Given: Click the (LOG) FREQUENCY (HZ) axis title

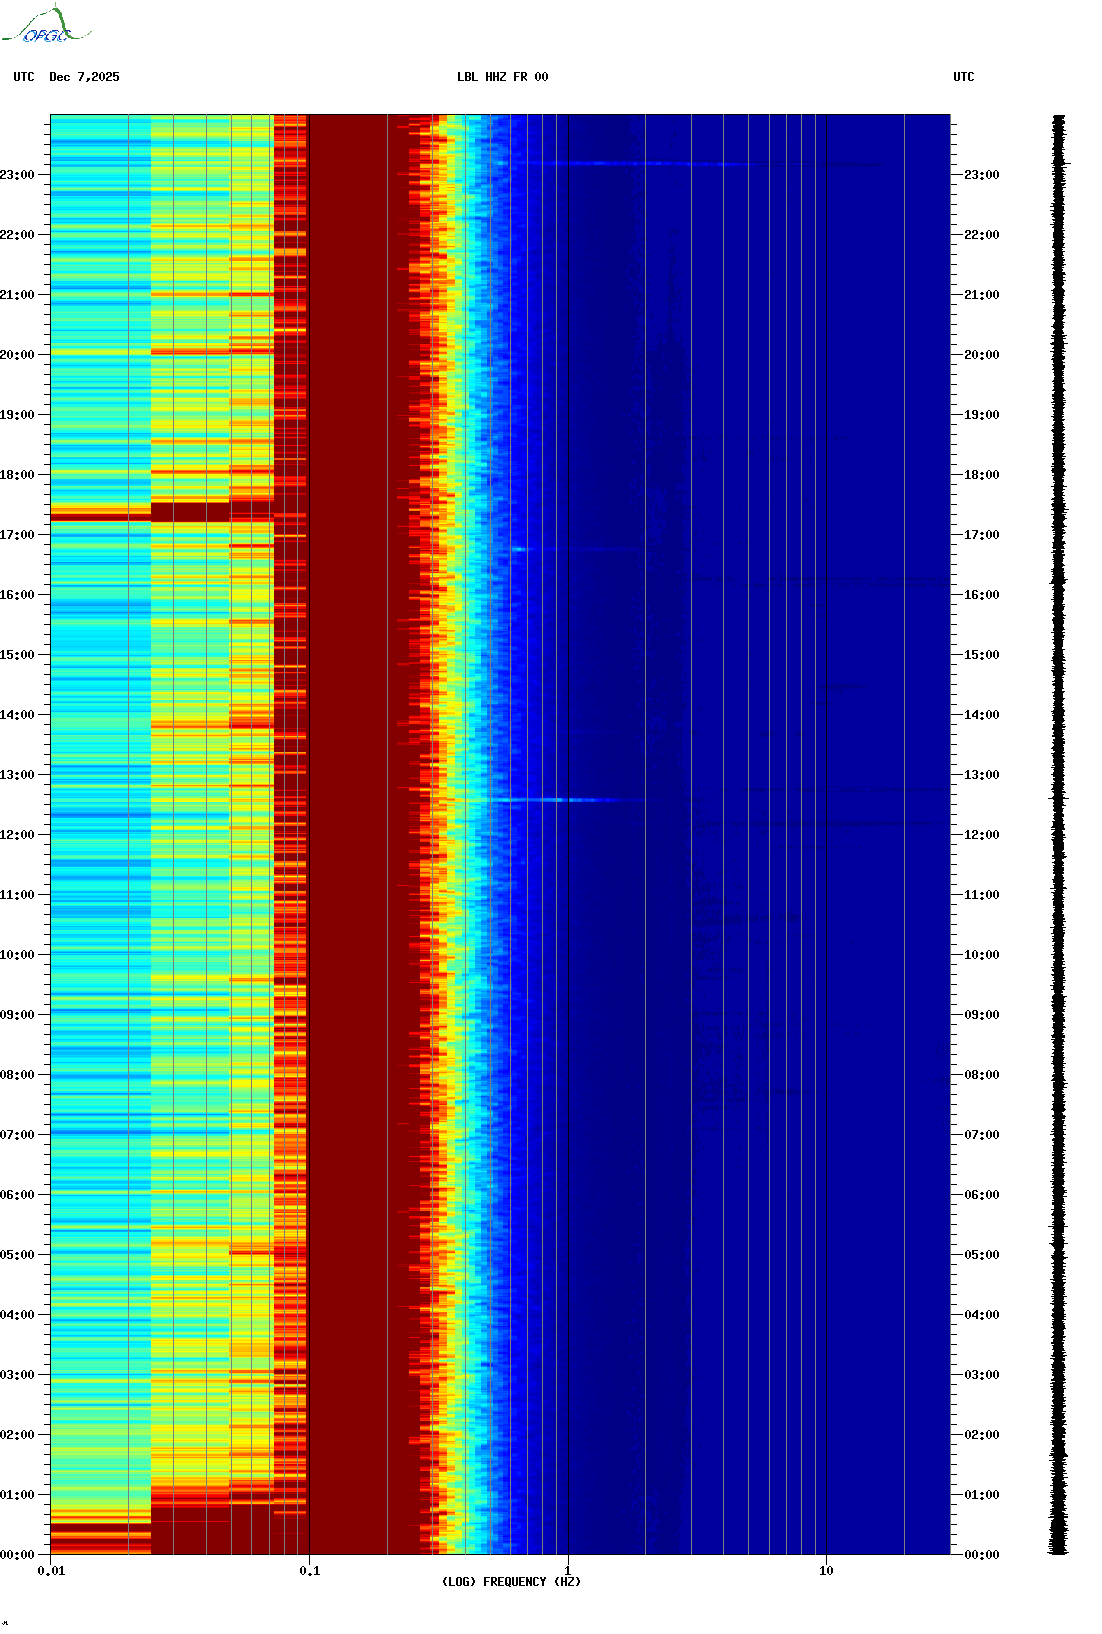Looking at the screenshot, I should (511, 1582).
